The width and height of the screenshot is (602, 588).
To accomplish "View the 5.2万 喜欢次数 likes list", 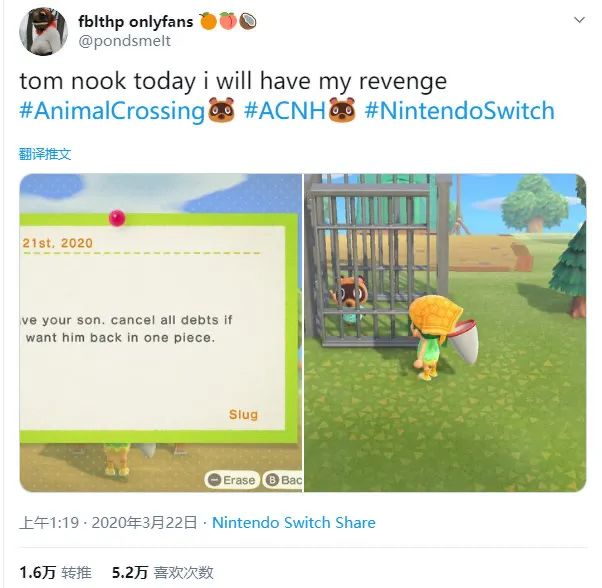I will point(162,572).
